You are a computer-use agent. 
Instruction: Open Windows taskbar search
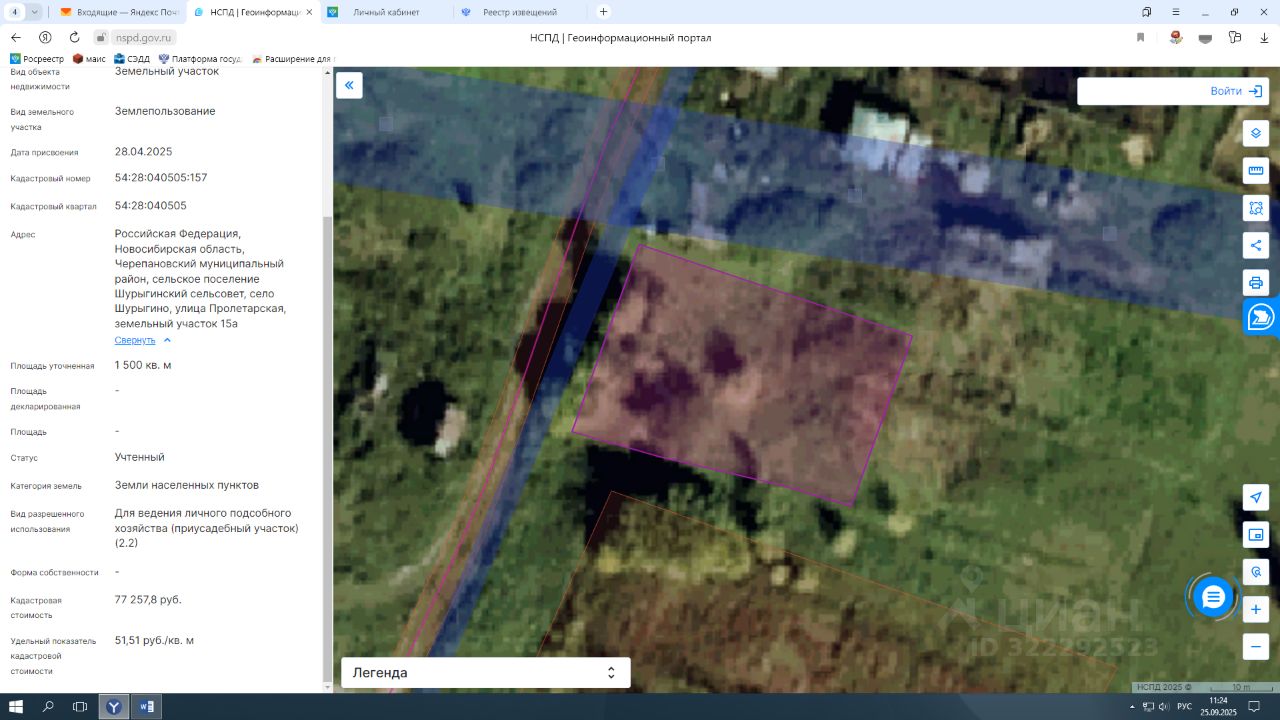click(48, 707)
